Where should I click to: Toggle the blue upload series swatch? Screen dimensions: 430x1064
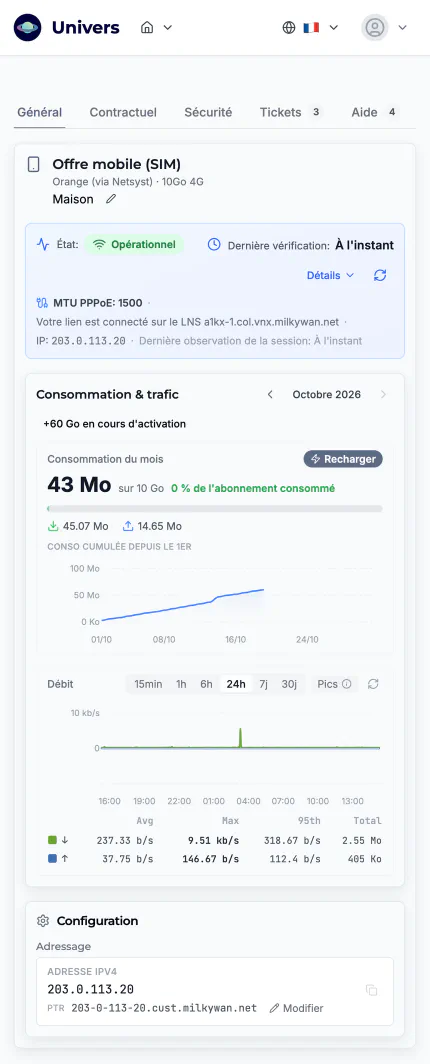pos(52,859)
